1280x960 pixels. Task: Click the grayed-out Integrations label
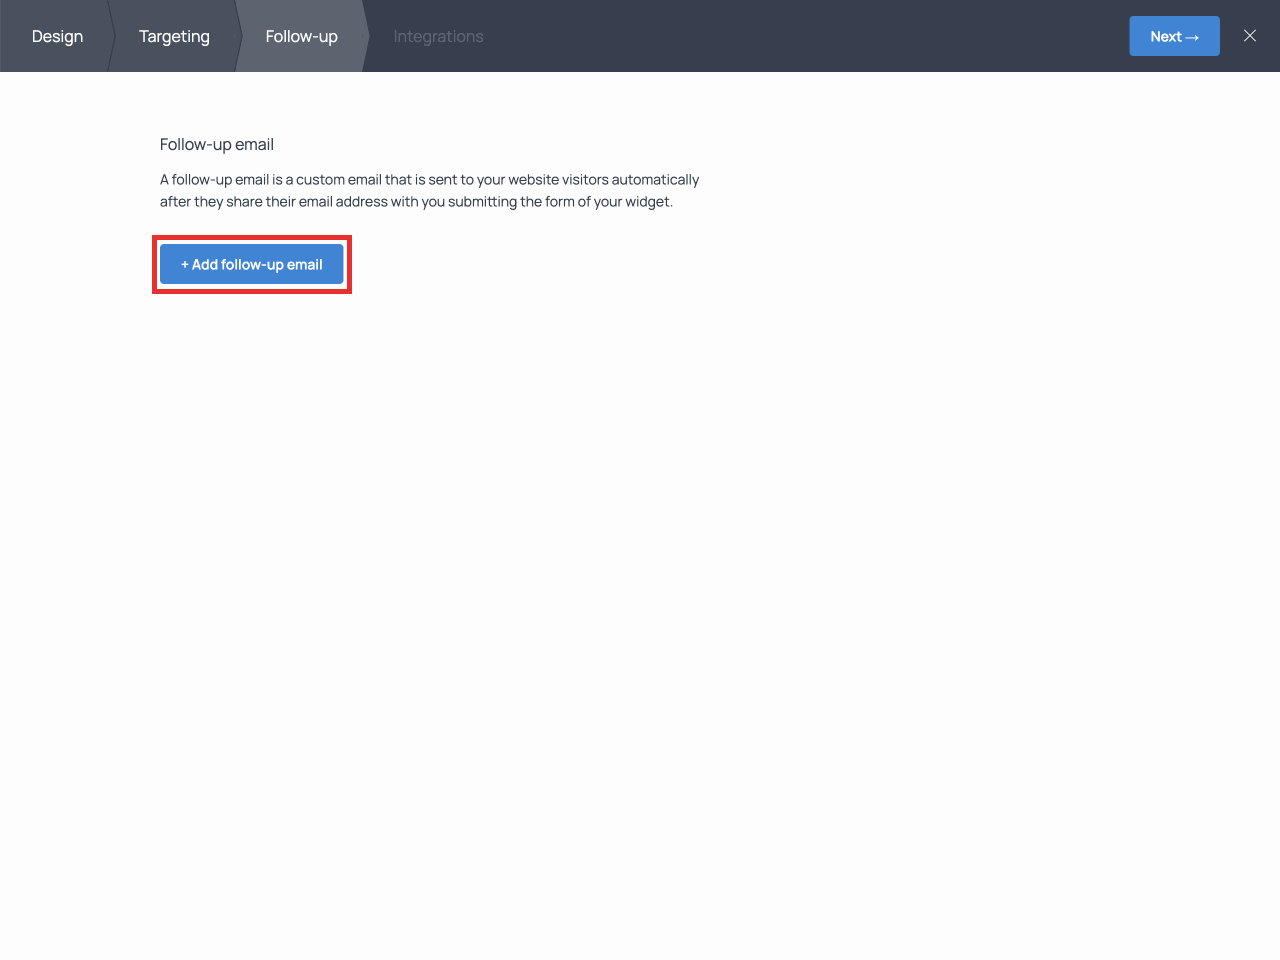point(438,36)
